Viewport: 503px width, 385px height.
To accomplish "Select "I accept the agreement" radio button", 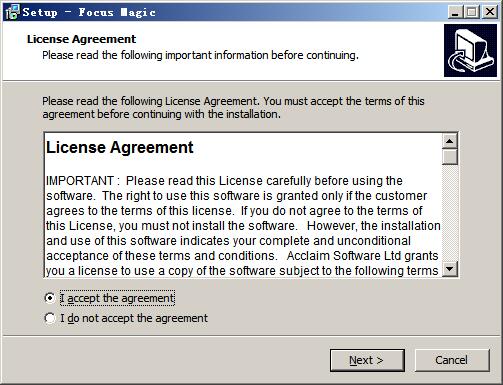I will tap(50, 298).
